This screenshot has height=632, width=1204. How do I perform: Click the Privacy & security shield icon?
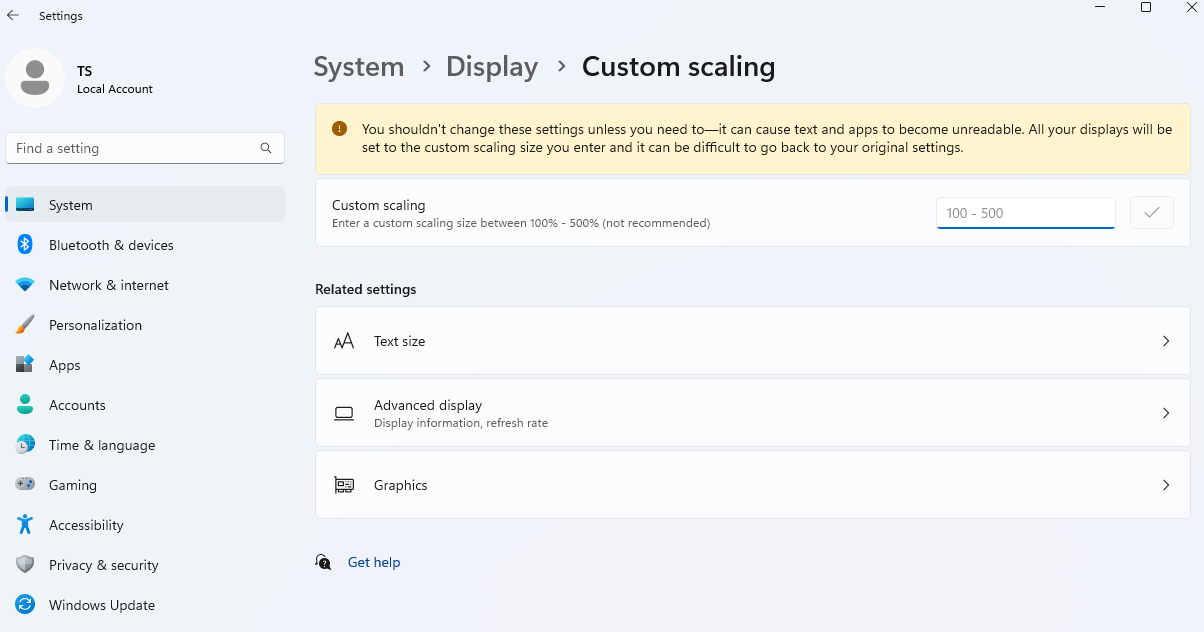pyautogui.click(x=25, y=565)
